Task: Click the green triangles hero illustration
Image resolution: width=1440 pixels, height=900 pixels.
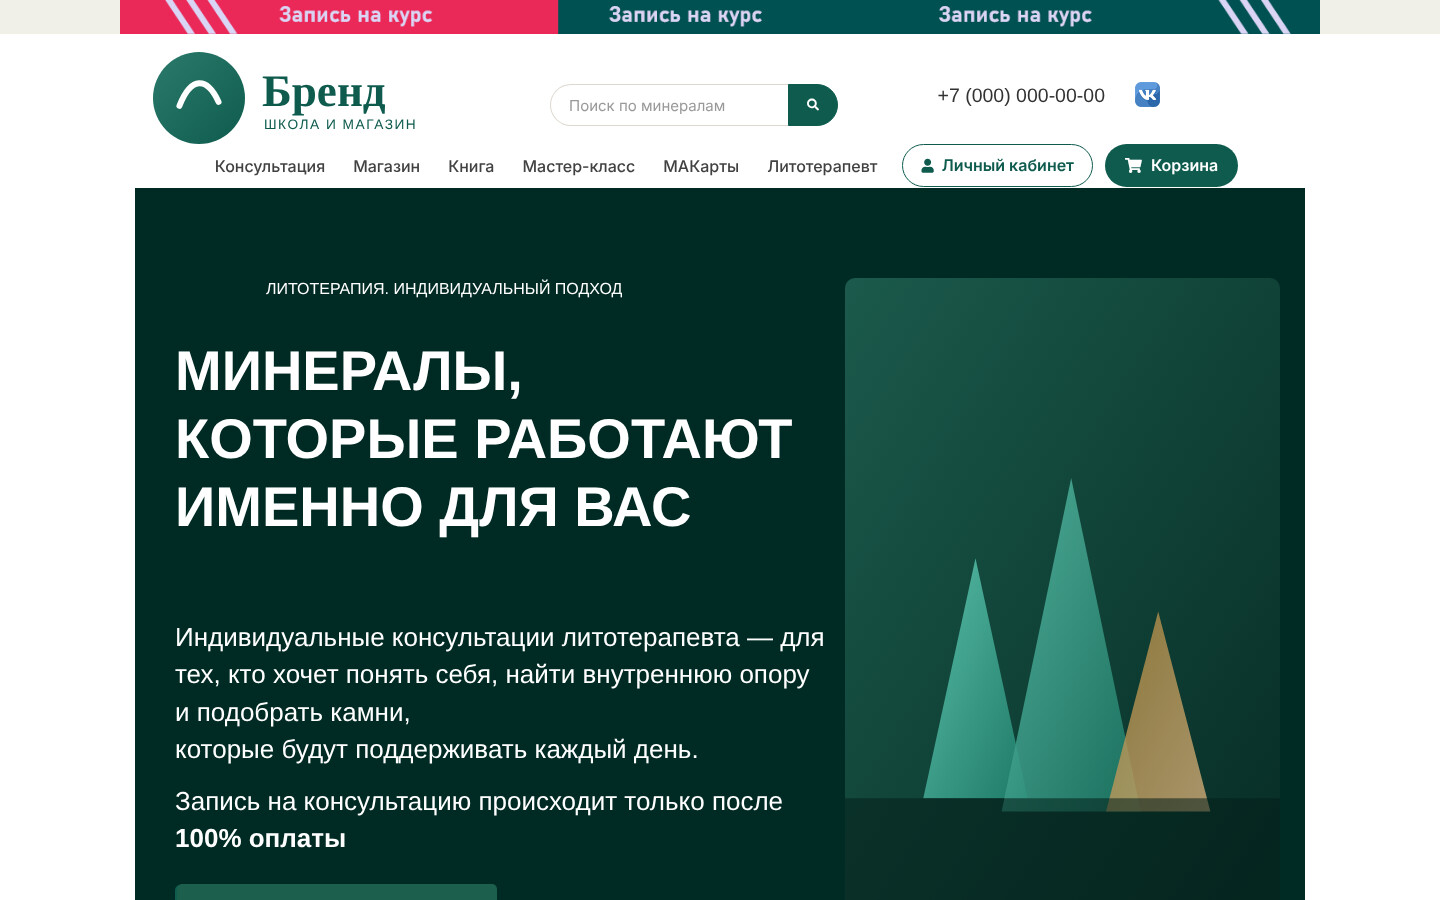Action: pyautogui.click(x=1062, y=589)
